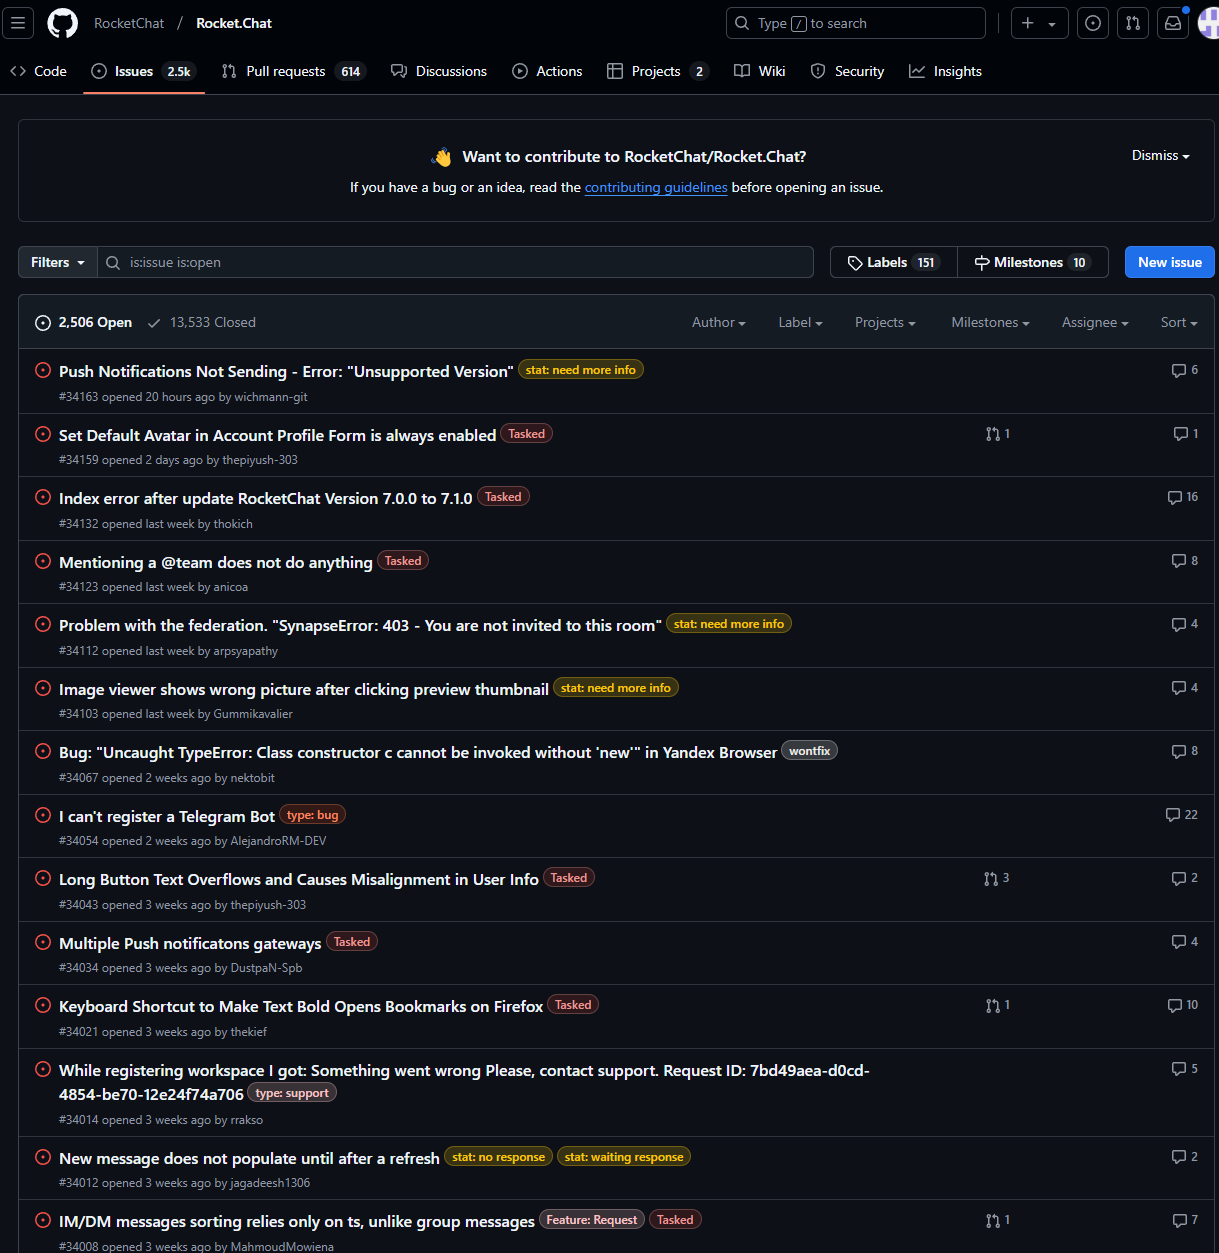Go to the RocketChat organization
The image size is (1219, 1253).
(x=129, y=23)
